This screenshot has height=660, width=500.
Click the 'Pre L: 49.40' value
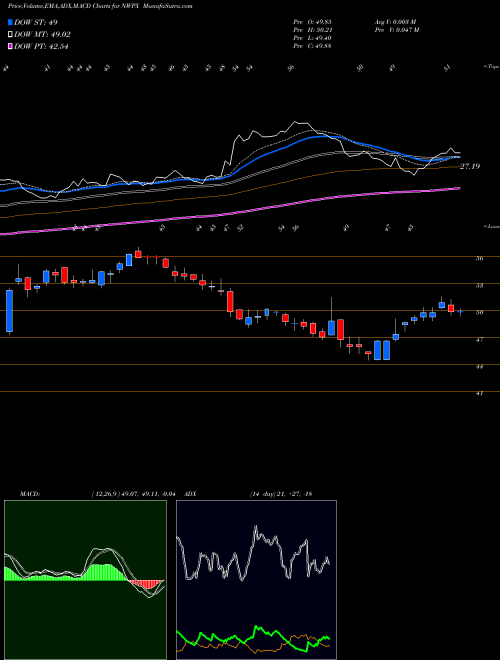coord(313,38)
